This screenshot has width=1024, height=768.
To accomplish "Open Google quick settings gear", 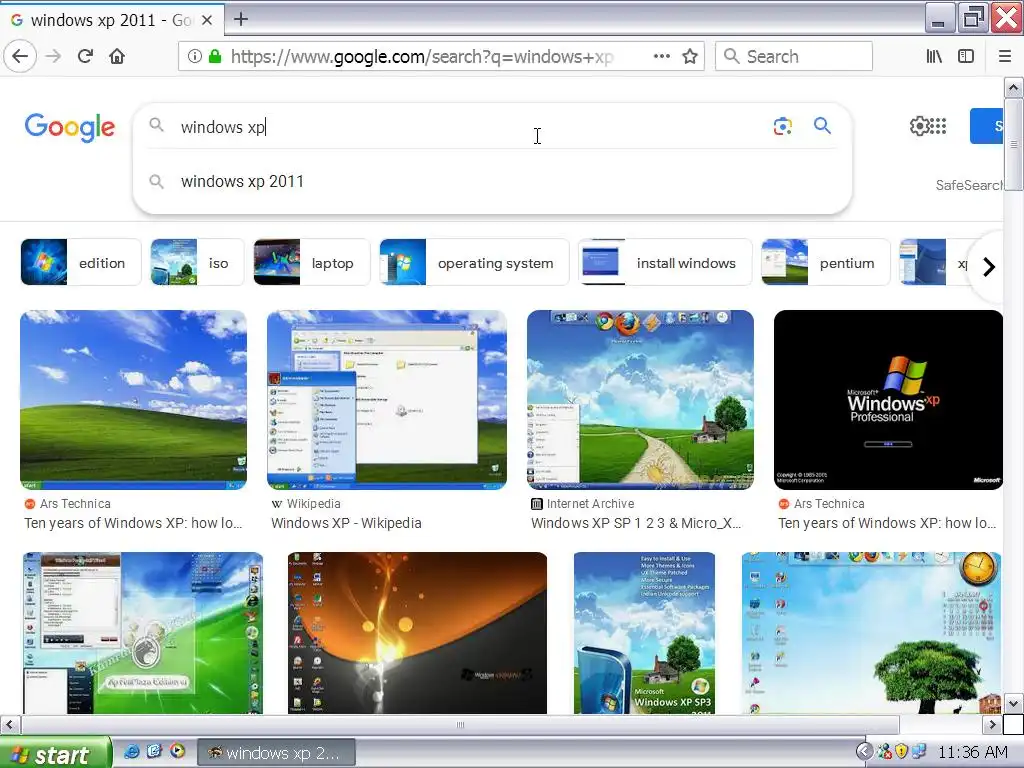I will coord(919,126).
